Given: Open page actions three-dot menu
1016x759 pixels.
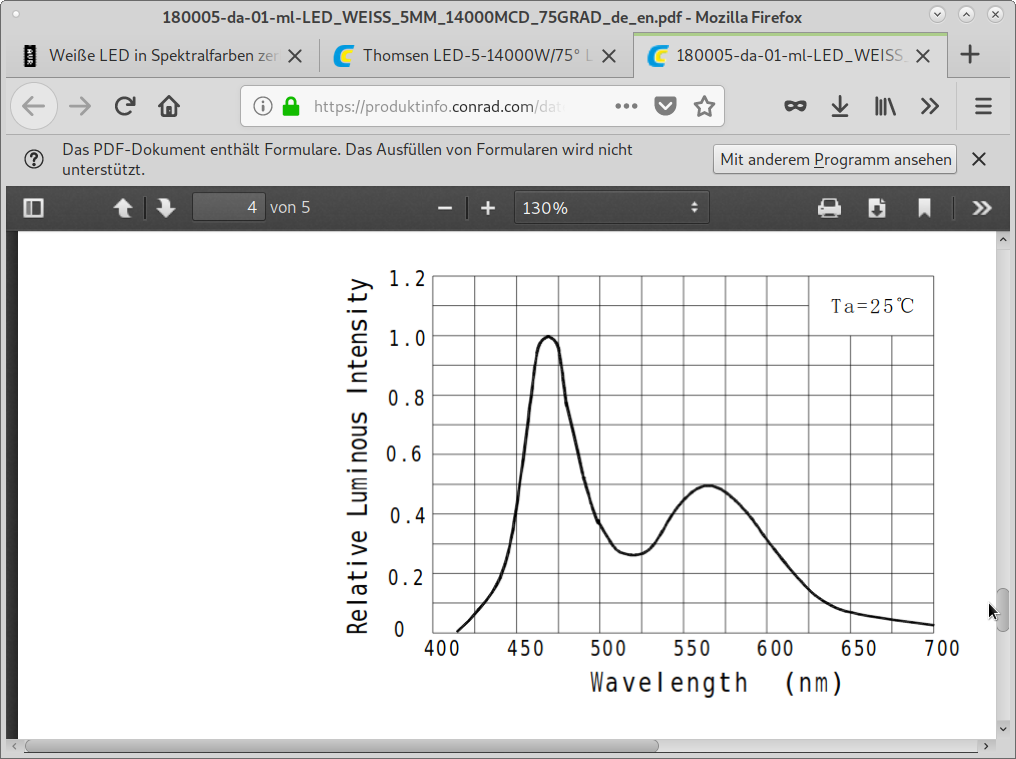Looking at the screenshot, I should pos(626,106).
